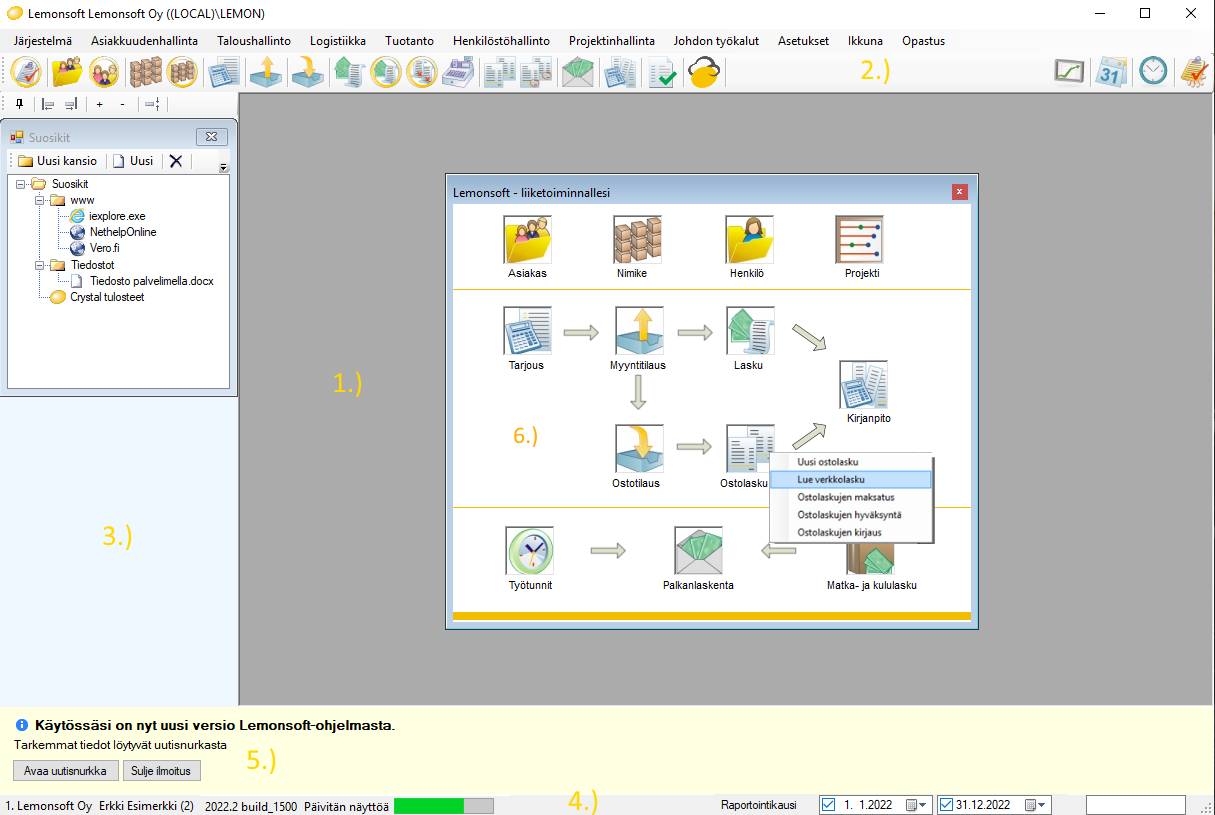Click the delete X button in Suosikit toolbar
The height and width of the screenshot is (815, 1215).
pos(176,160)
